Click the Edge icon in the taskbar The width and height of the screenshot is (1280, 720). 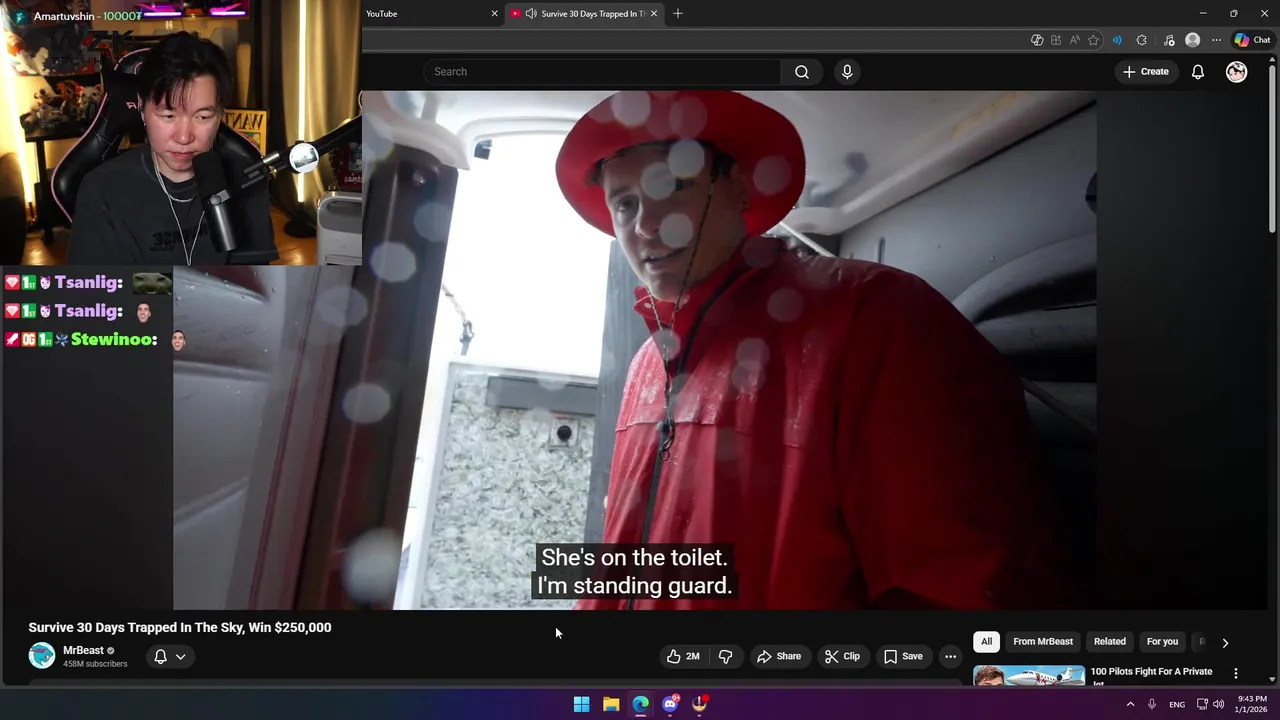click(x=641, y=704)
